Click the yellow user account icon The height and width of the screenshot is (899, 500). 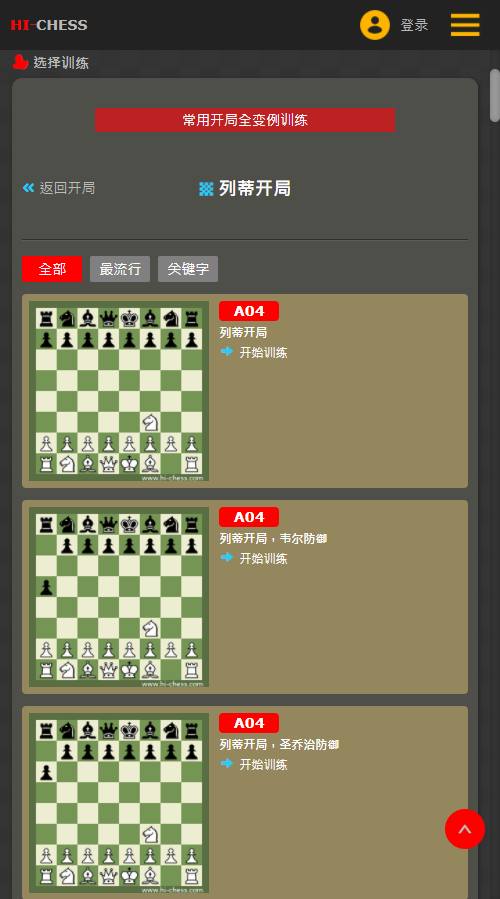click(x=375, y=25)
